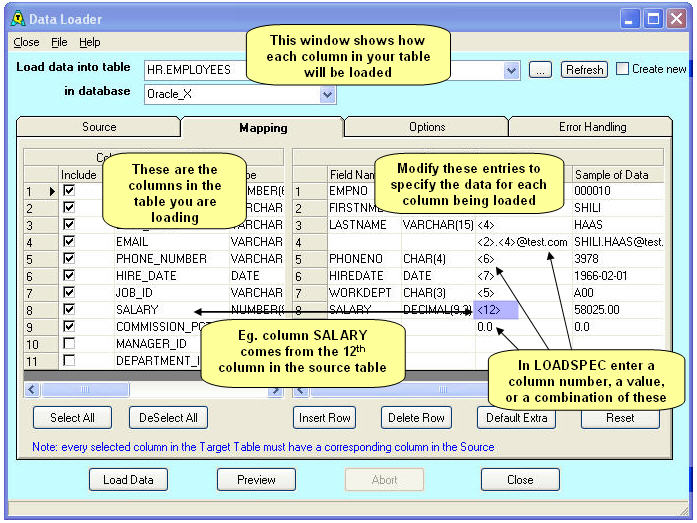Click the <5> LOADSPEC cell for WORKDEPT
Viewport: 697px width, 523px height.
tap(523, 293)
